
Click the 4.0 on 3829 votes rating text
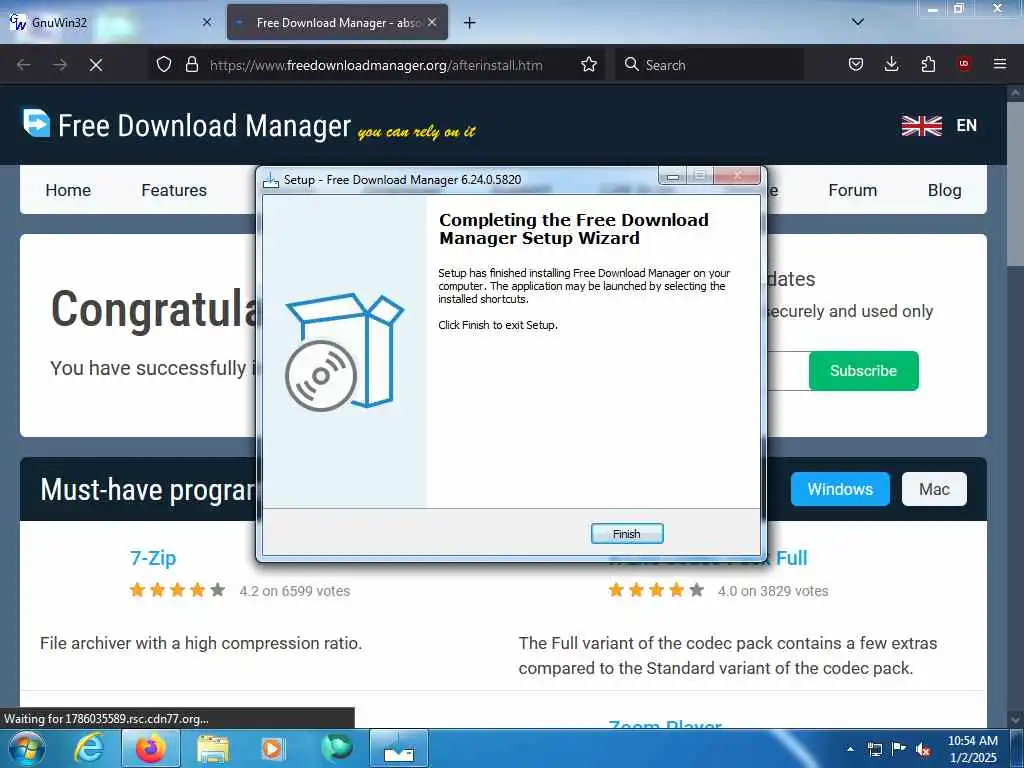[x=773, y=591]
